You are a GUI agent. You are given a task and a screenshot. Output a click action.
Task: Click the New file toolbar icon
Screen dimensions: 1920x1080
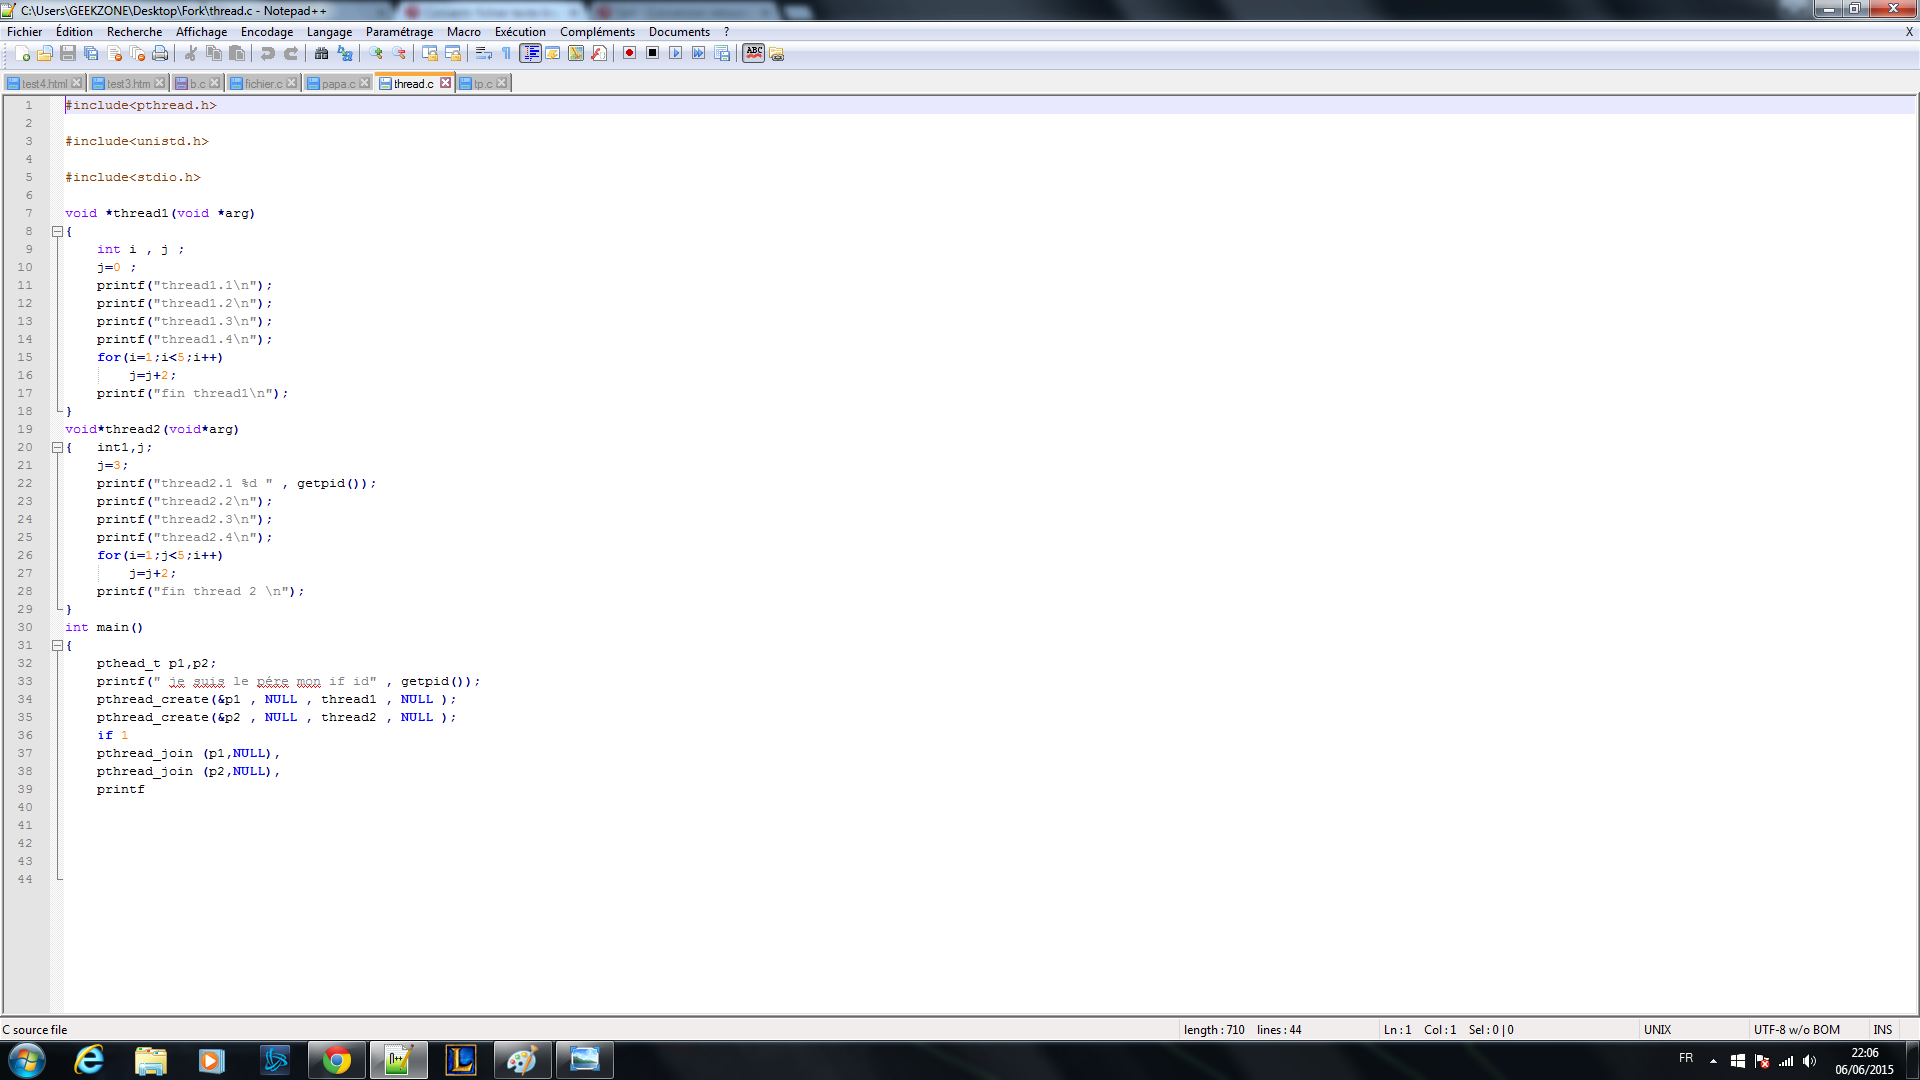[22, 54]
